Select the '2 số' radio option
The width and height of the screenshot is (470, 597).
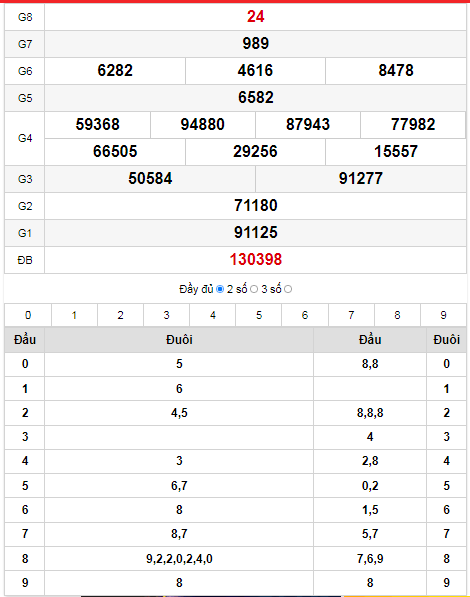[254, 289]
